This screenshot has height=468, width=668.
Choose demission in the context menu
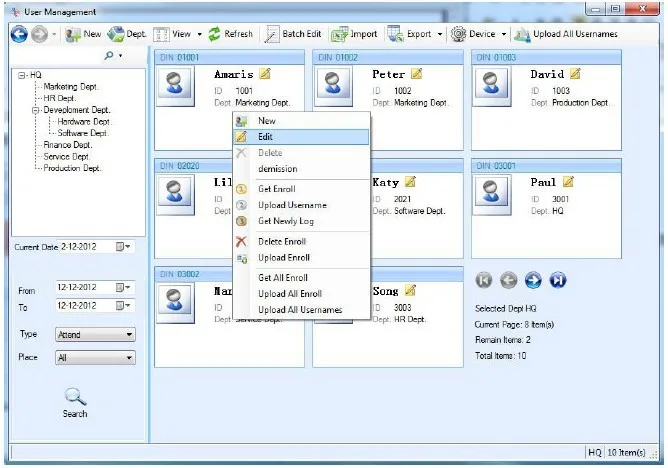click(x=301, y=169)
